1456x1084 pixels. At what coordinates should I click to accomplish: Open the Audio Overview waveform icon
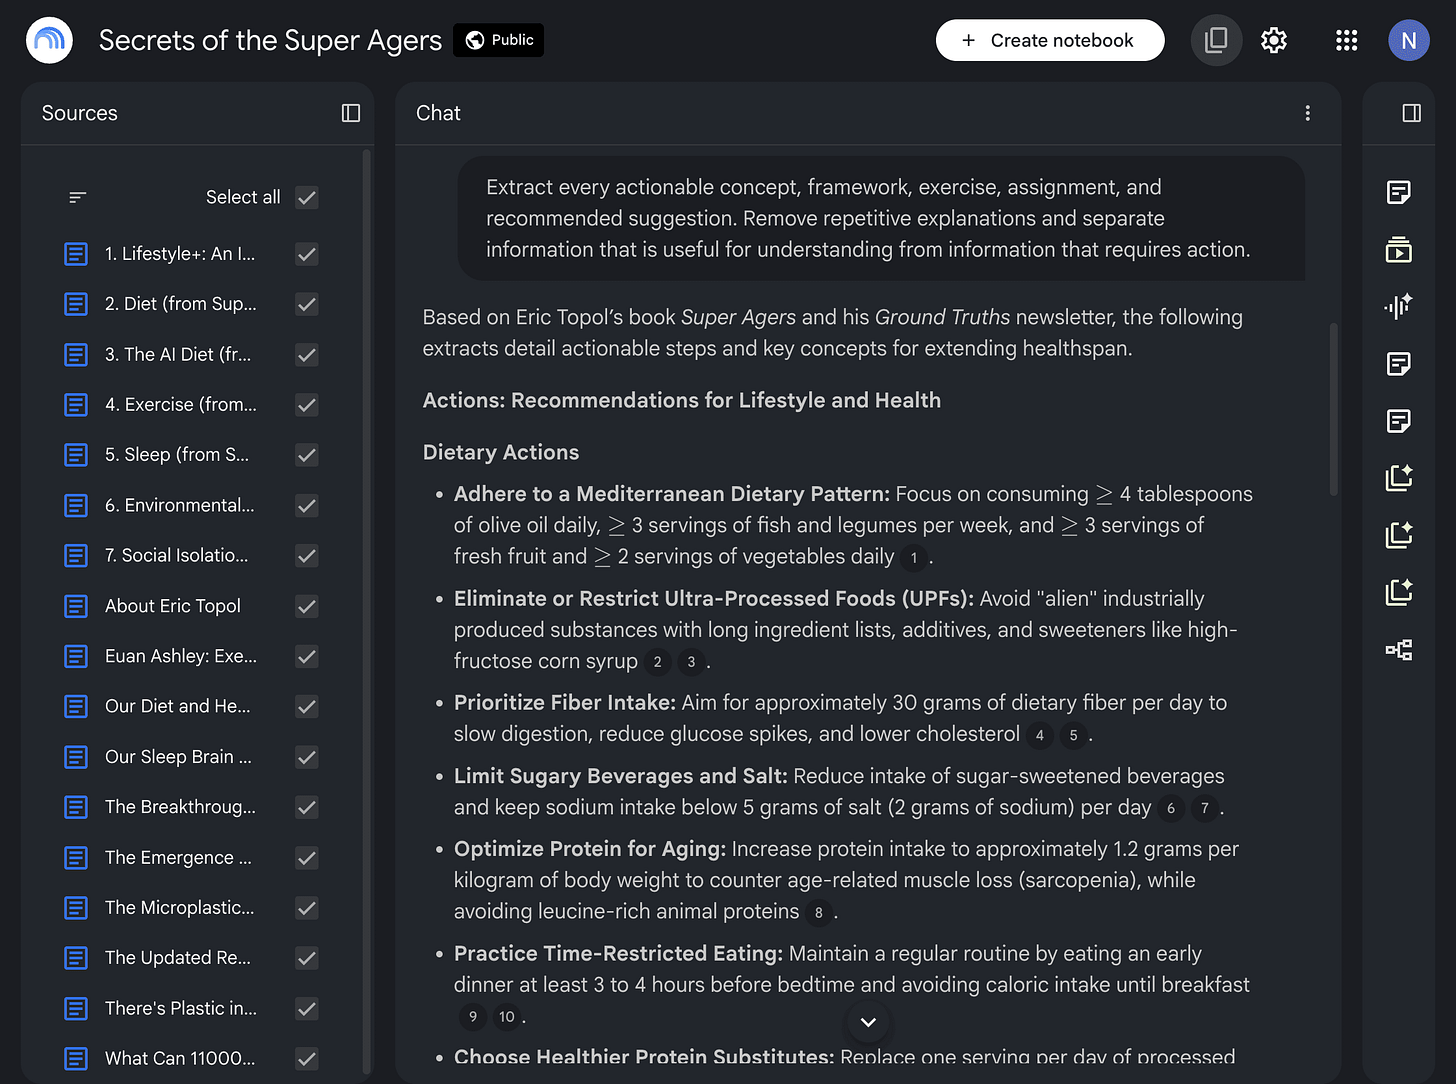[1398, 306]
